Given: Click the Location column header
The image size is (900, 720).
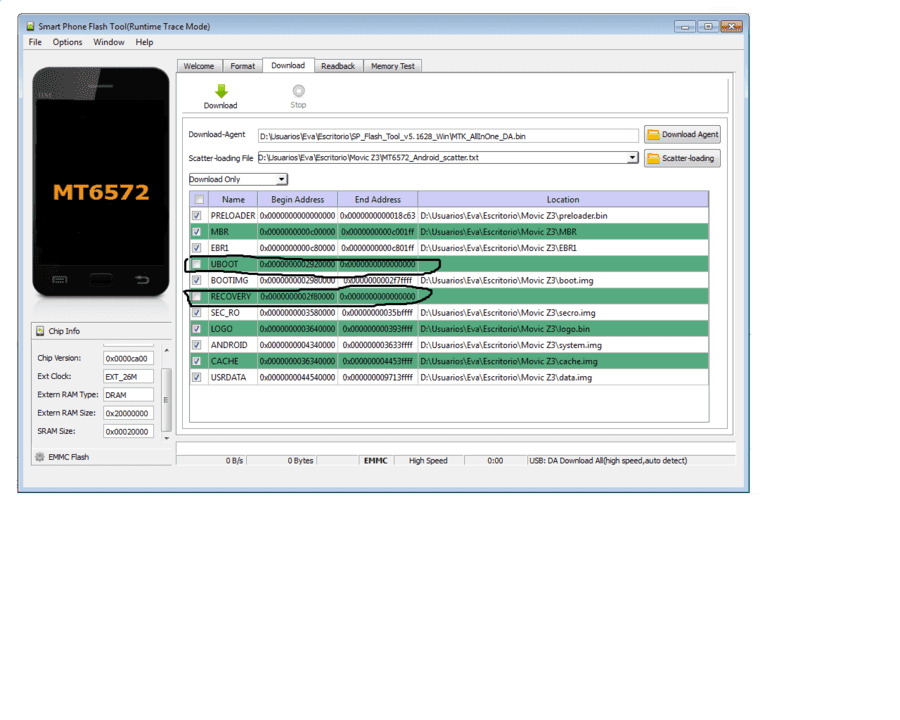Looking at the screenshot, I should point(562,200).
